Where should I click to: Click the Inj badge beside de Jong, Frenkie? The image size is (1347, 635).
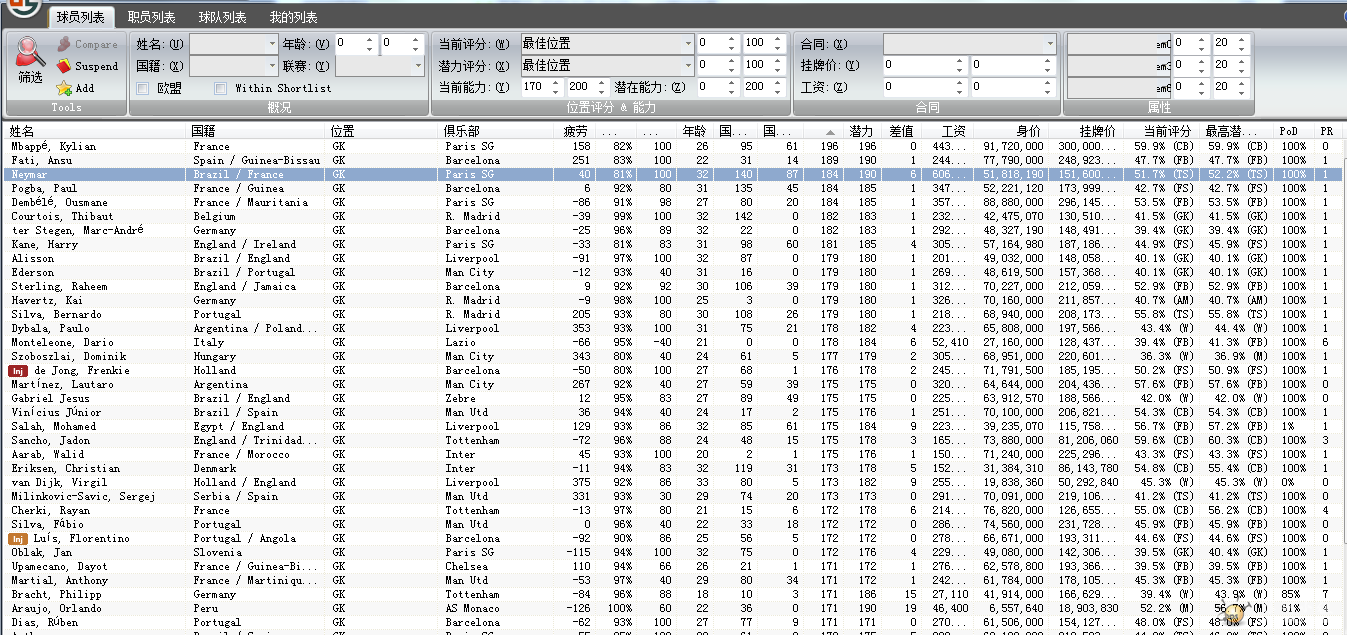[x=18, y=370]
